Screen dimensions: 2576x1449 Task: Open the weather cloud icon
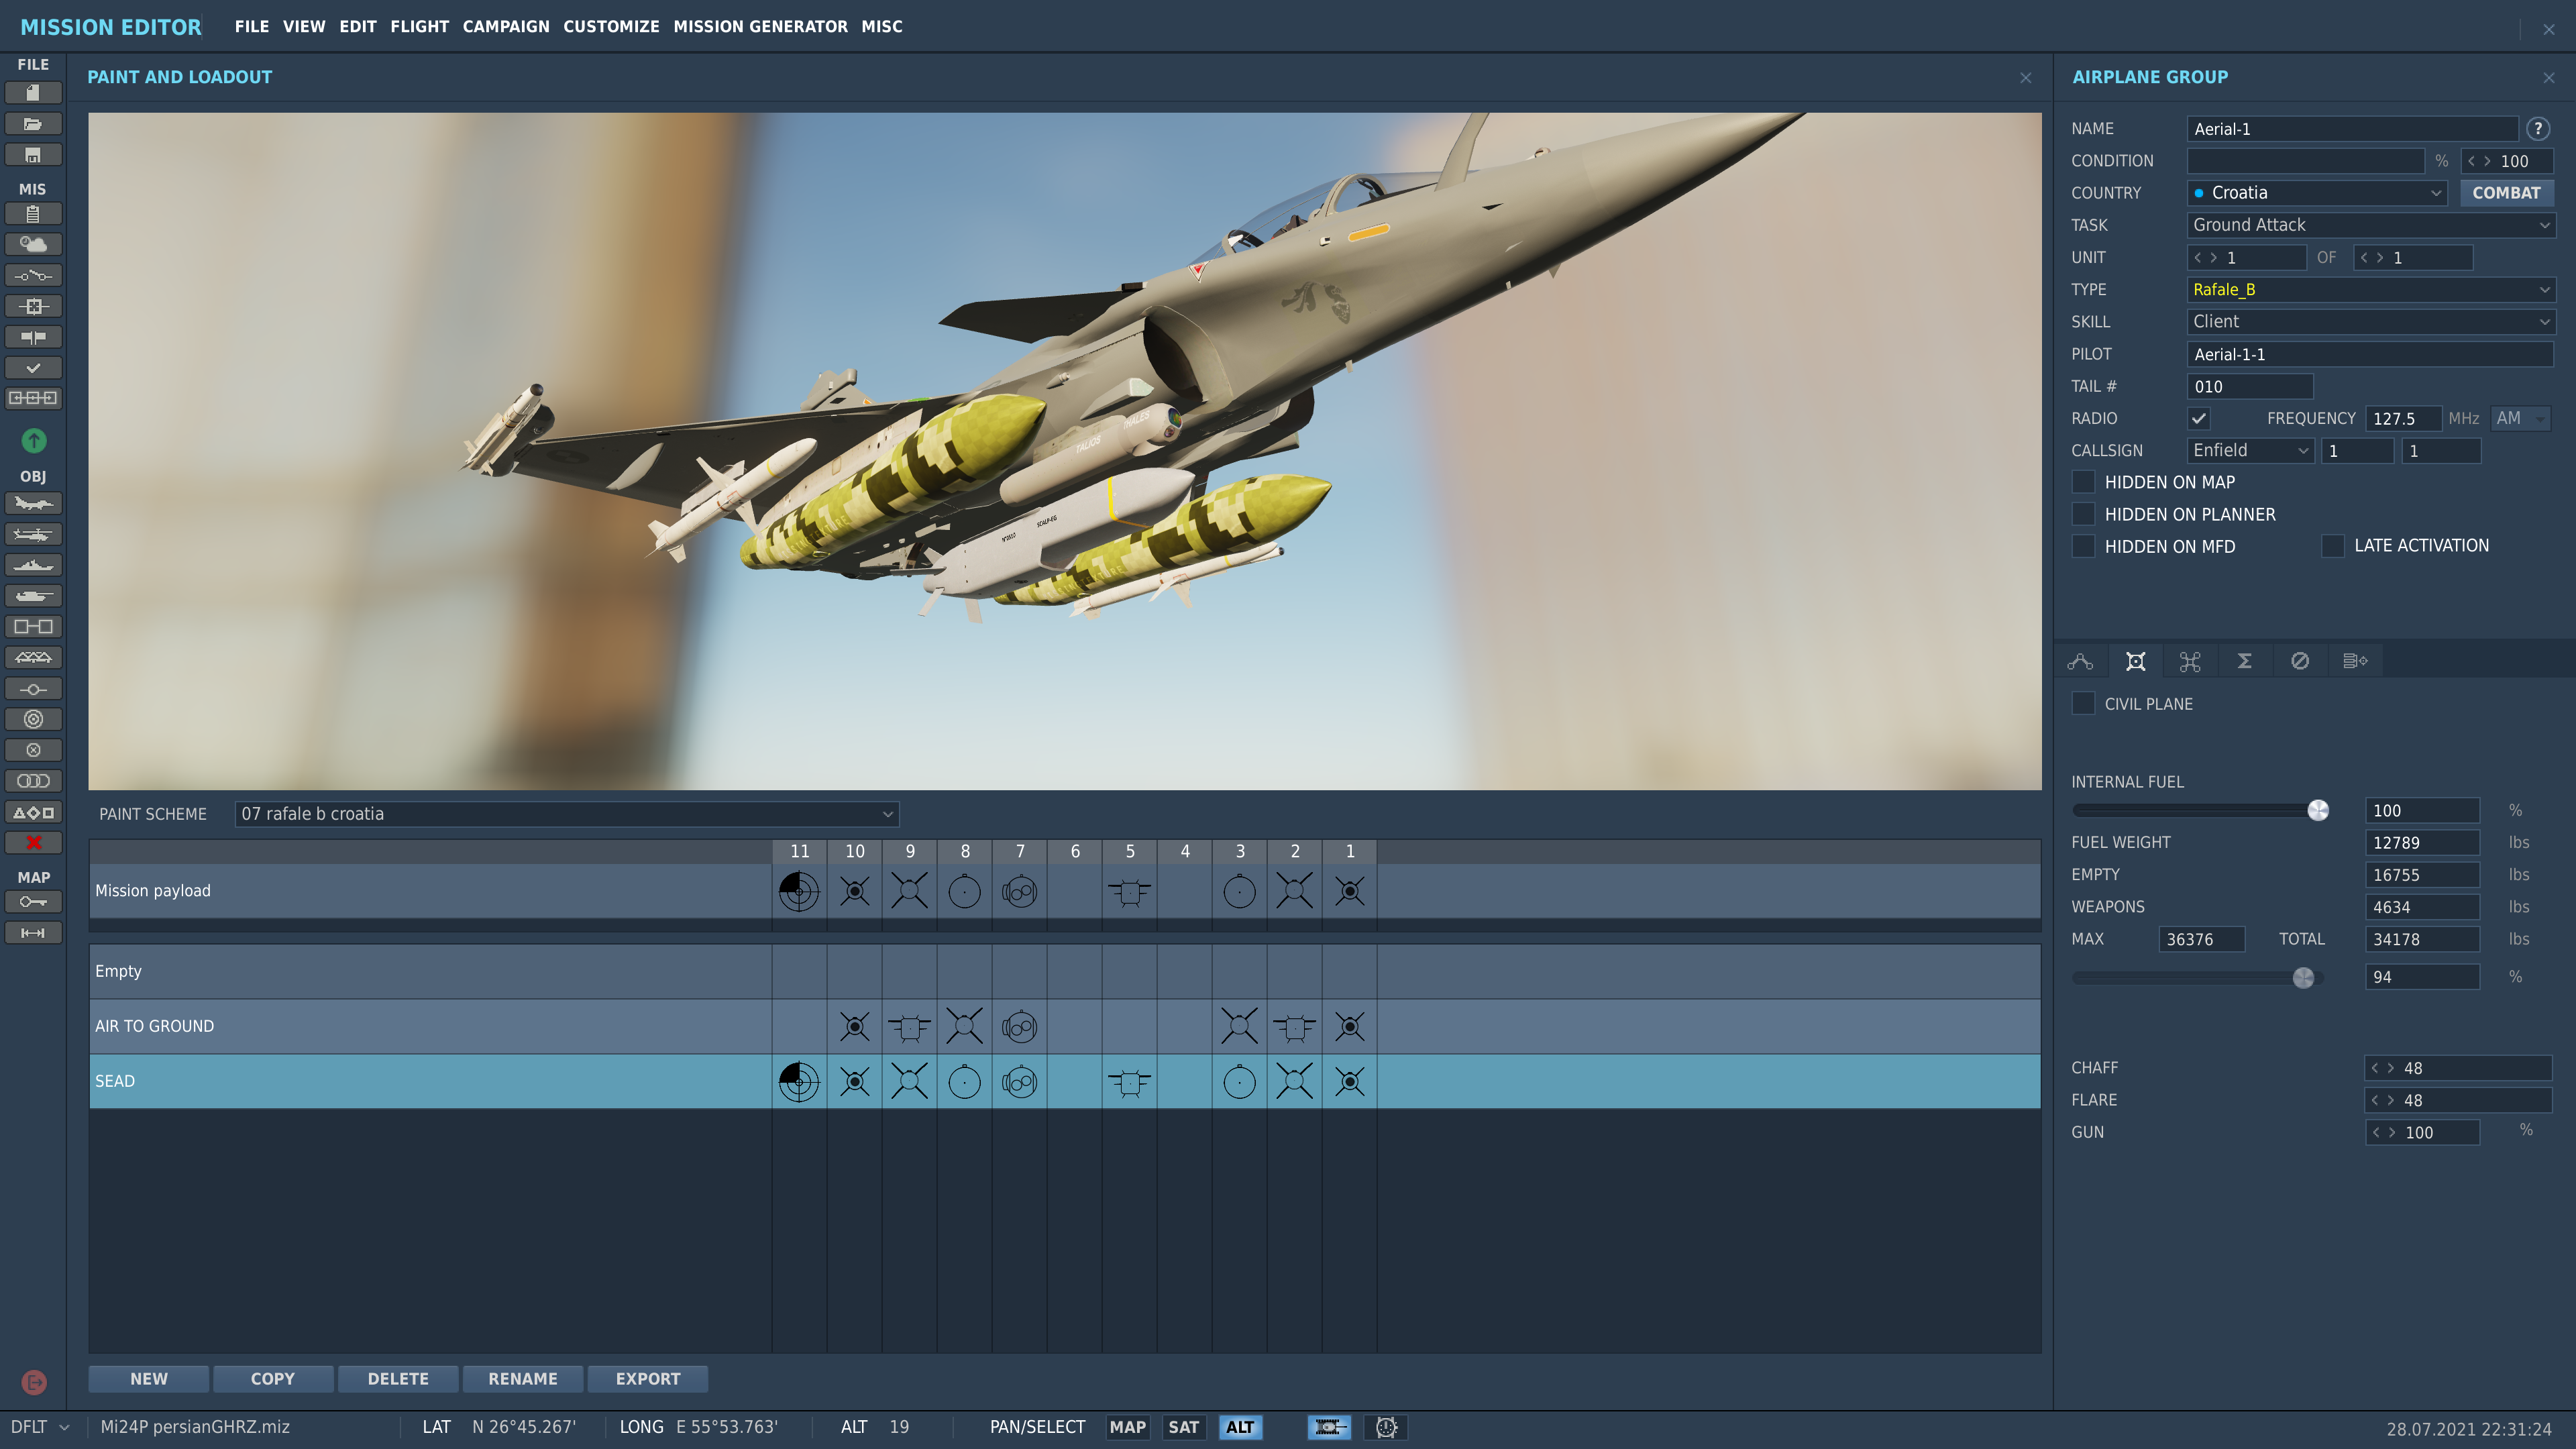[x=33, y=244]
